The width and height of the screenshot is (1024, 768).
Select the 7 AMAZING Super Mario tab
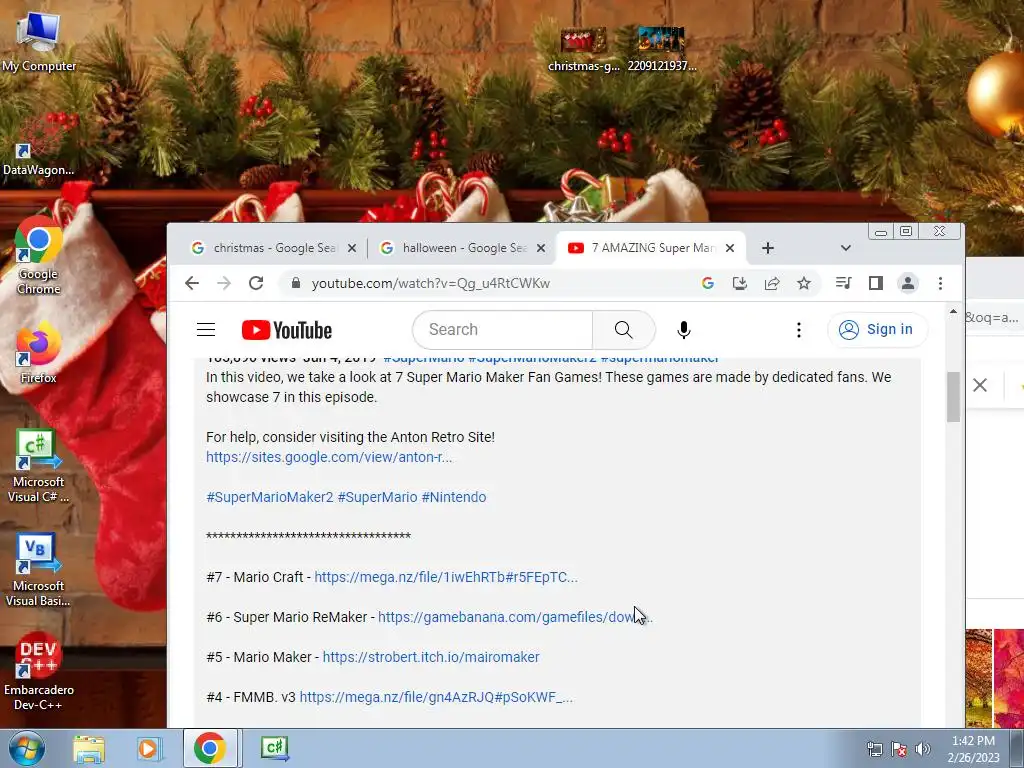(x=651, y=248)
